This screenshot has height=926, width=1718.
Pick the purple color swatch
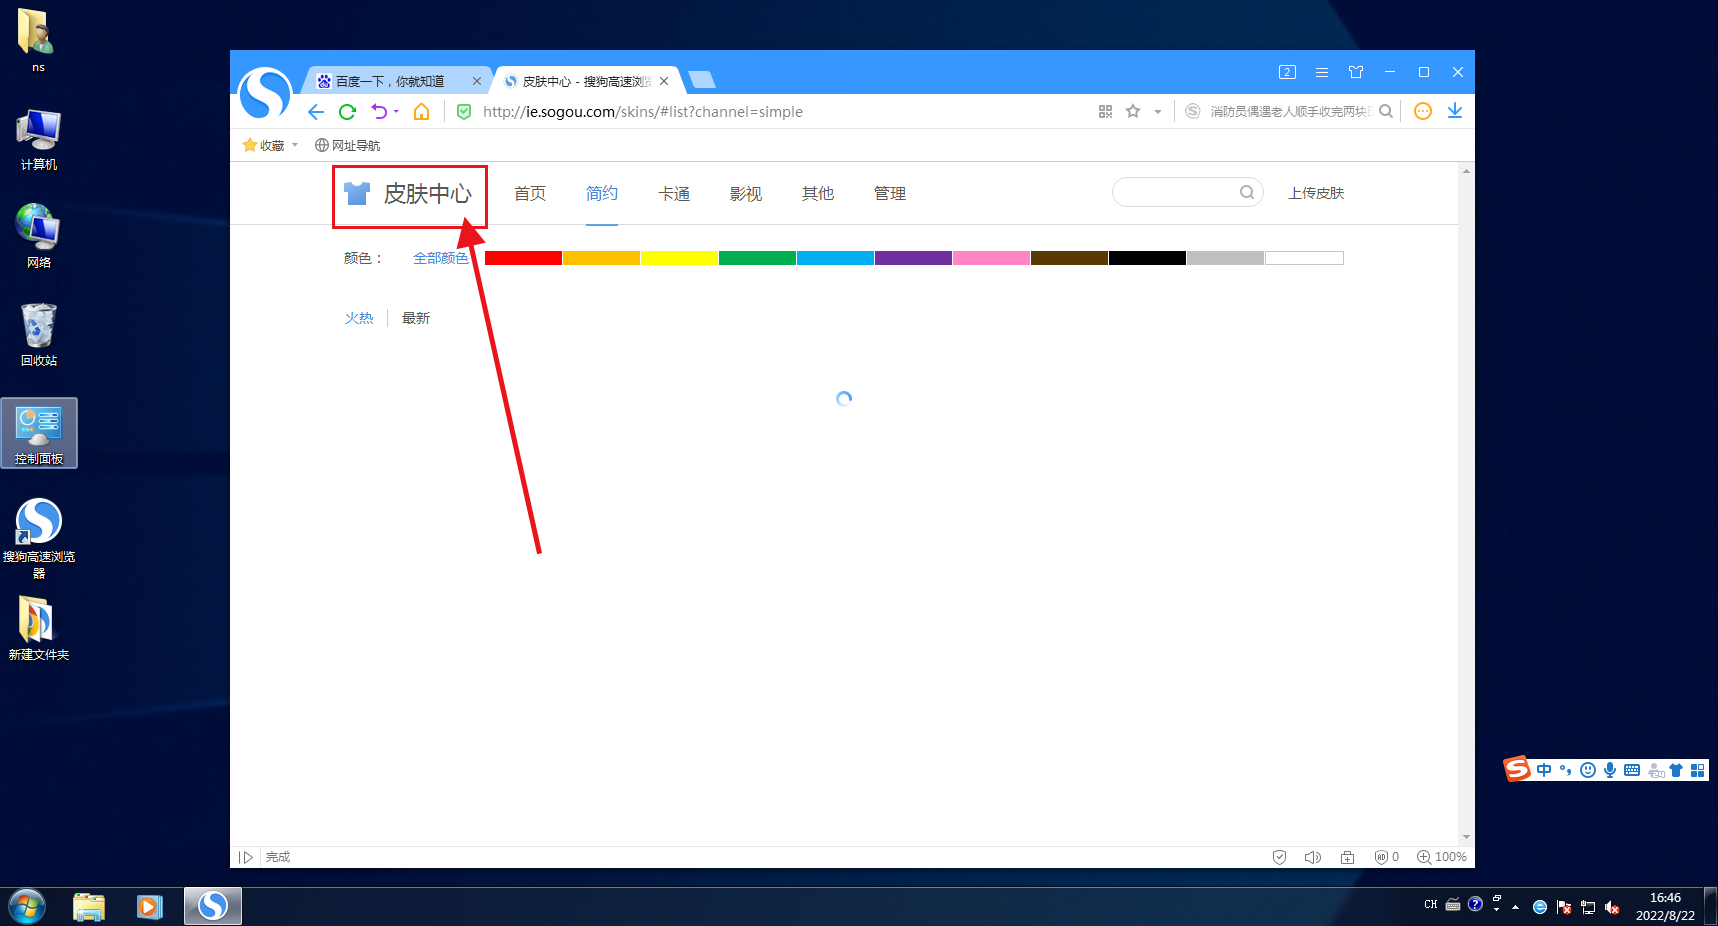coord(913,258)
